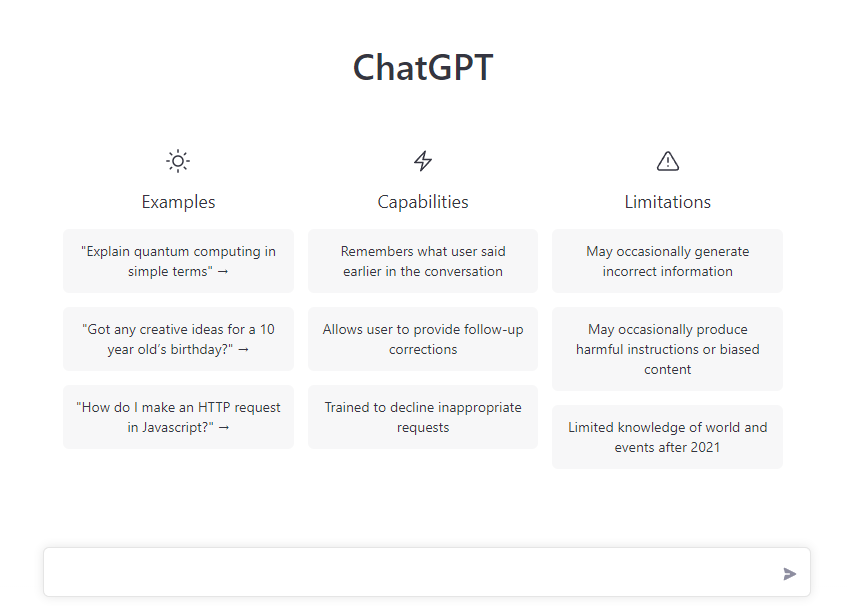Click the lightning bolt icon above Capabilities

(x=423, y=161)
